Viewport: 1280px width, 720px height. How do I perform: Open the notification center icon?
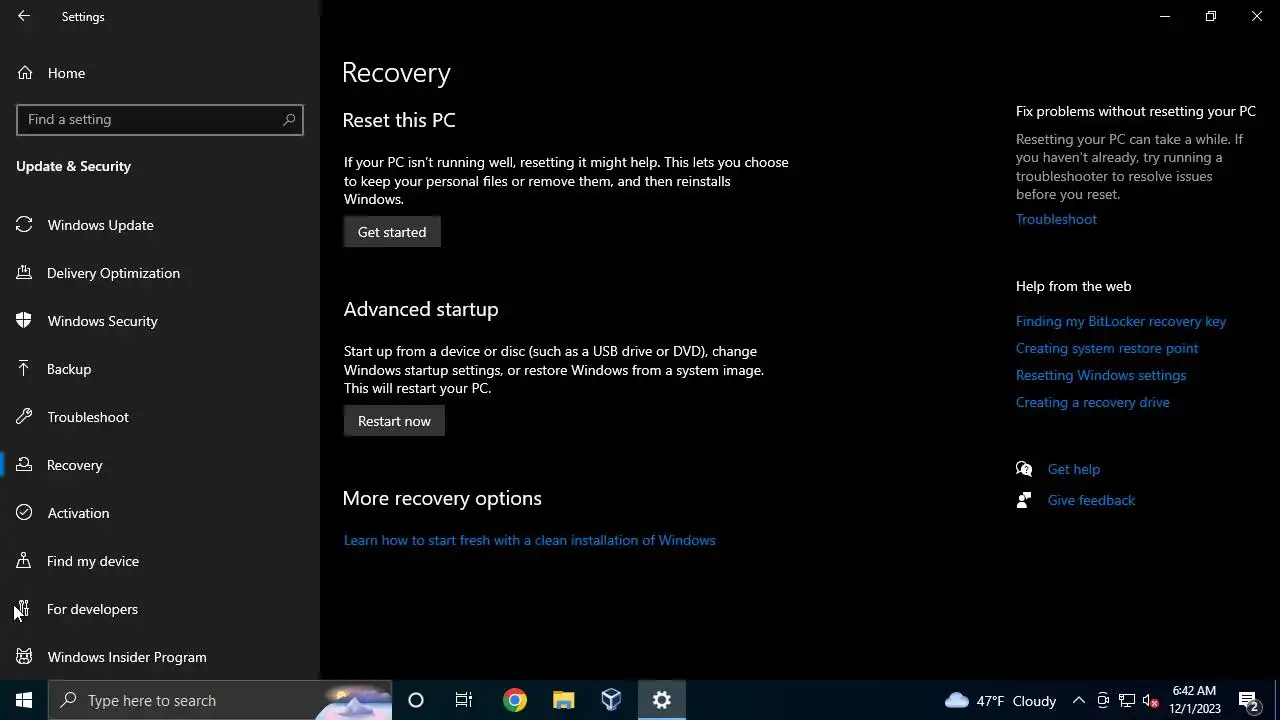point(1248,700)
